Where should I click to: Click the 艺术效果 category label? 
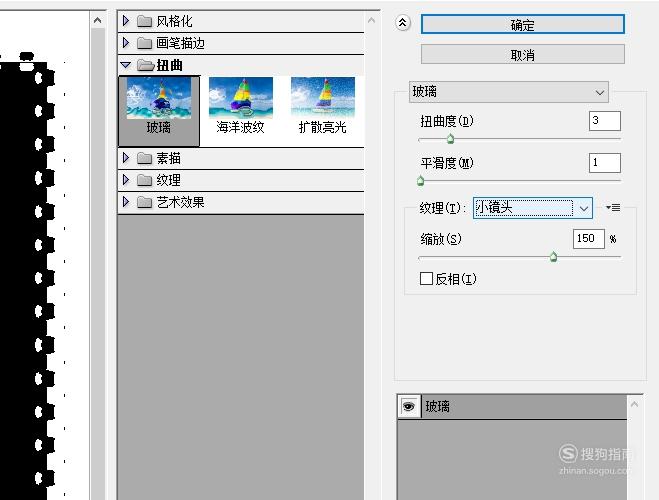[x=180, y=202]
